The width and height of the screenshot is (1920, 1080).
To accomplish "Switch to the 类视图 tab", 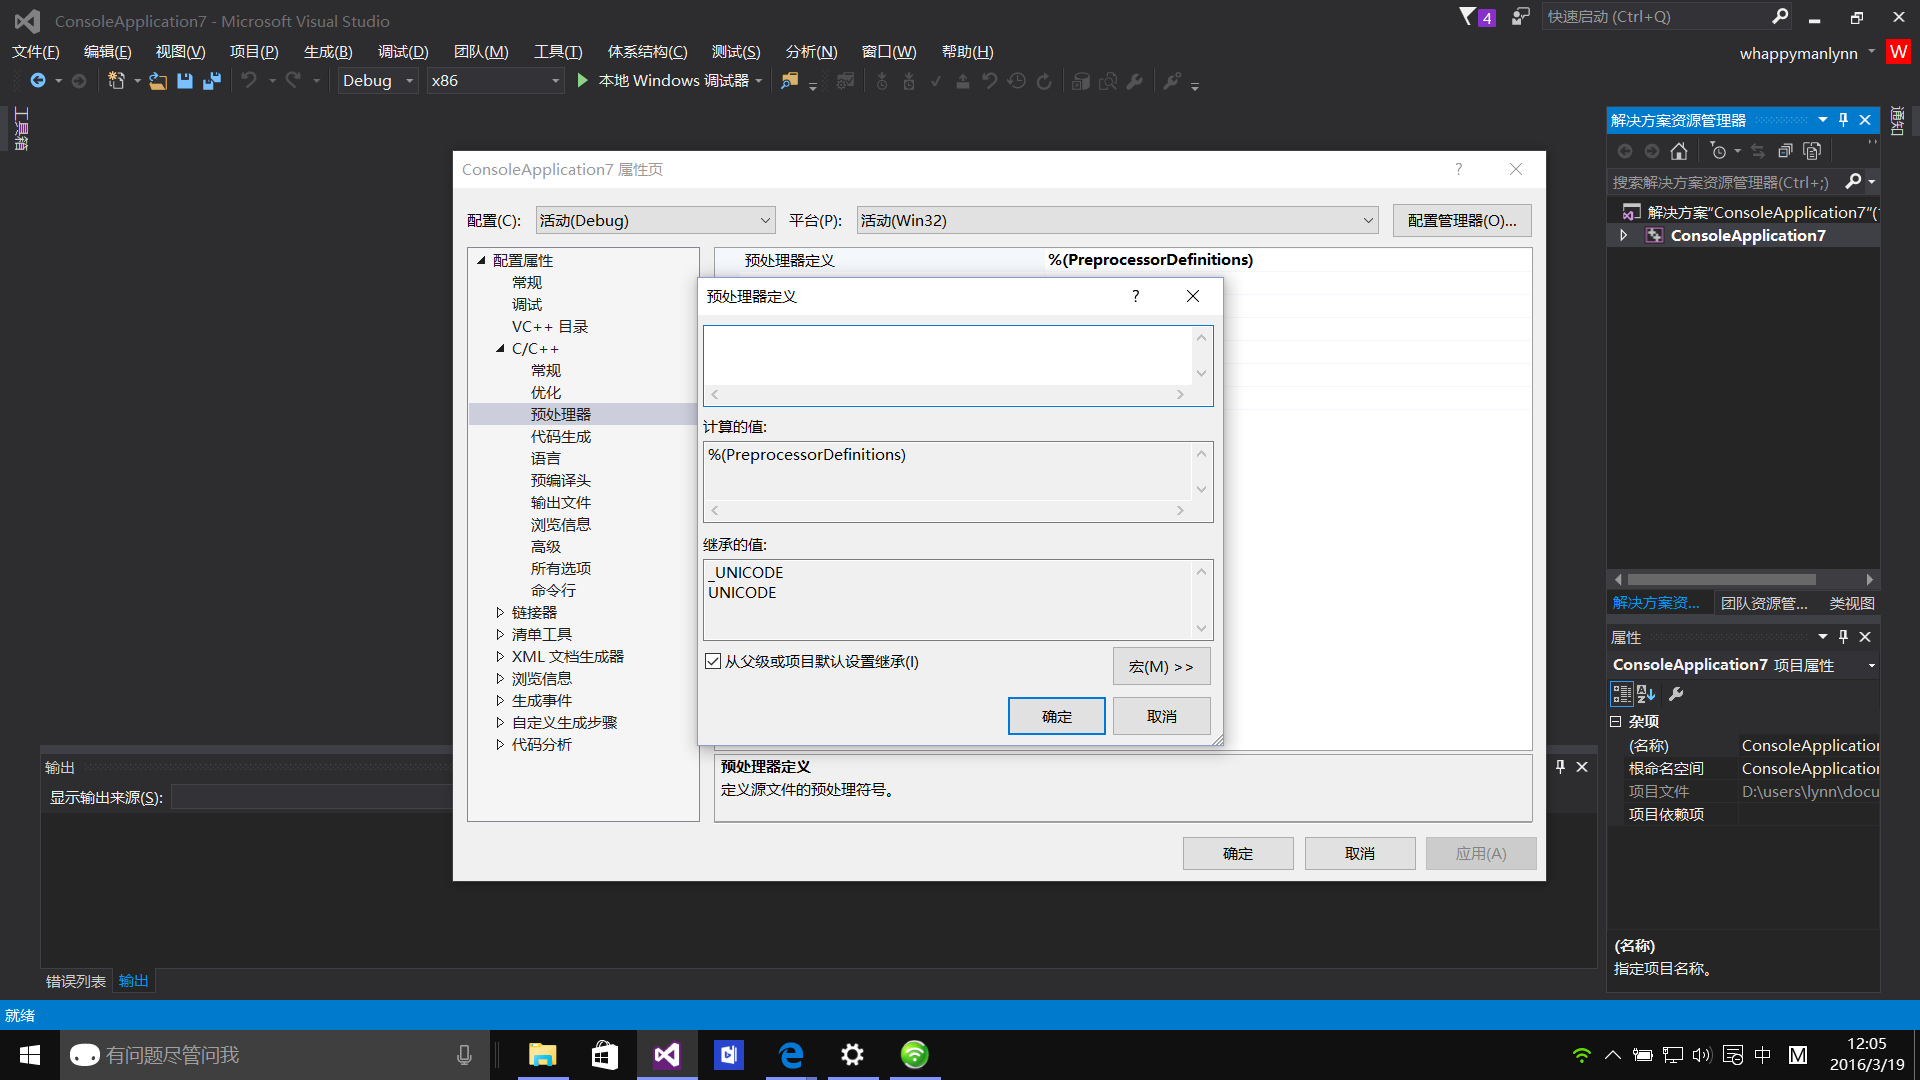I will 1852,603.
